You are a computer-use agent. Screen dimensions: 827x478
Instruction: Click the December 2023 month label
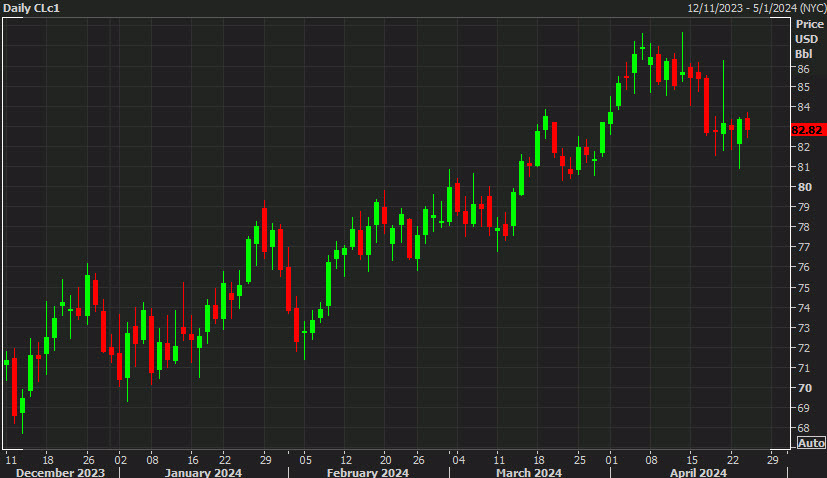[x=60, y=472]
